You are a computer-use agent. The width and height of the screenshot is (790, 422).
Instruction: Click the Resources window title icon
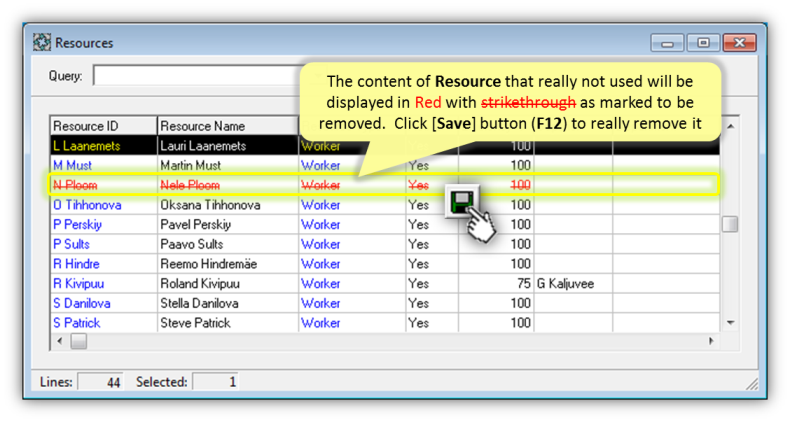click(42, 43)
